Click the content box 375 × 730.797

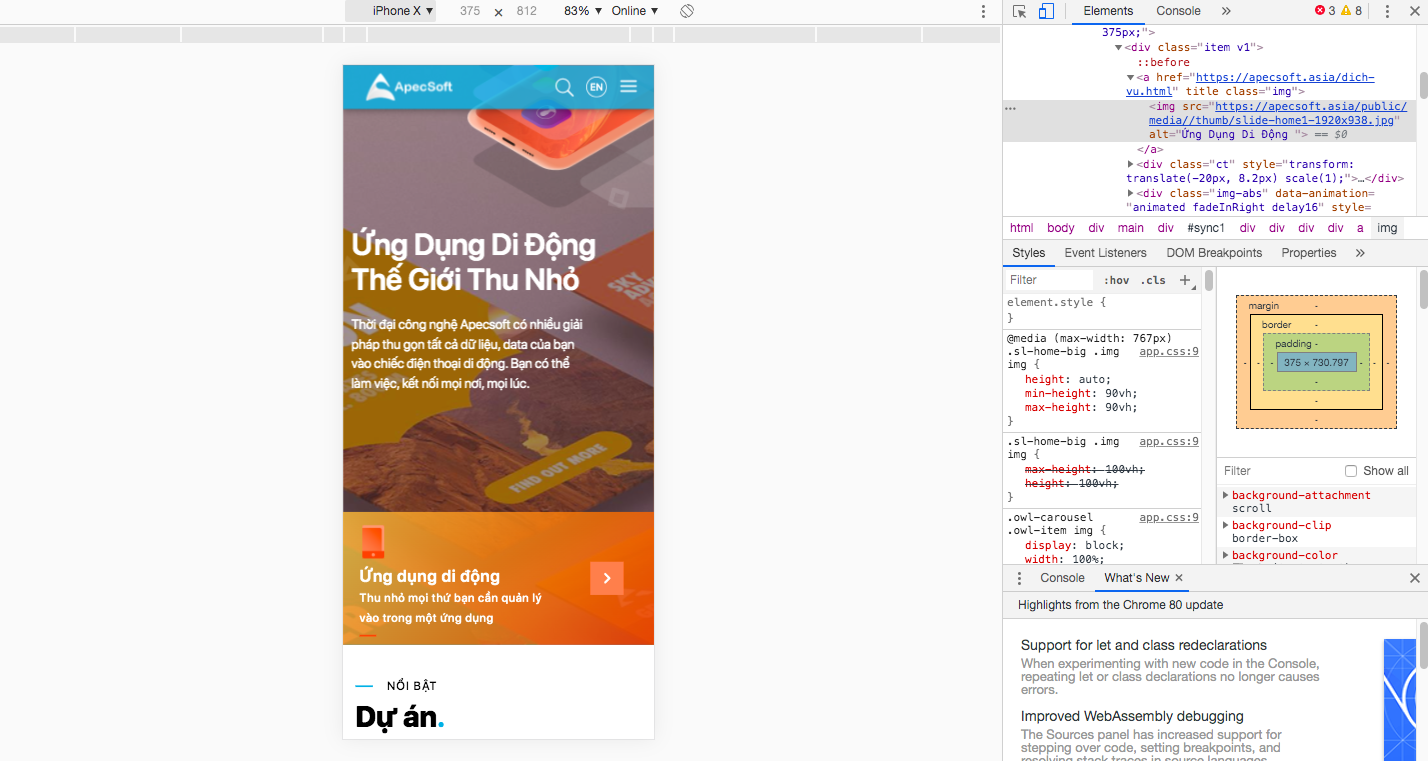[1316, 362]
